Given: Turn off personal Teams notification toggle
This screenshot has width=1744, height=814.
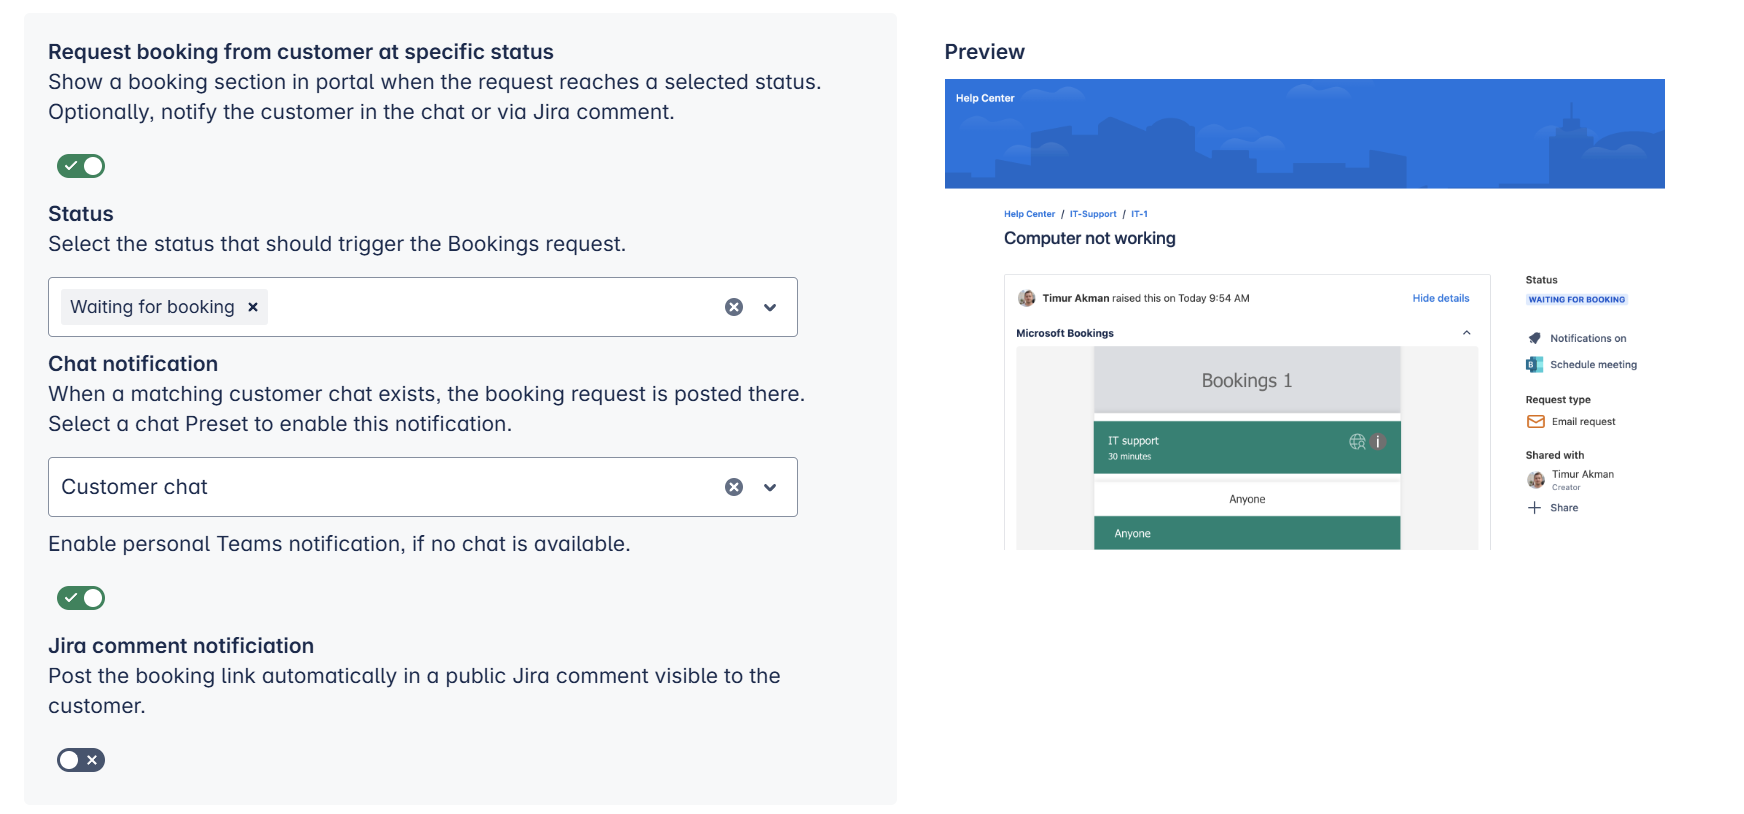Looking at the screenshot, I should tap(81, 598).
